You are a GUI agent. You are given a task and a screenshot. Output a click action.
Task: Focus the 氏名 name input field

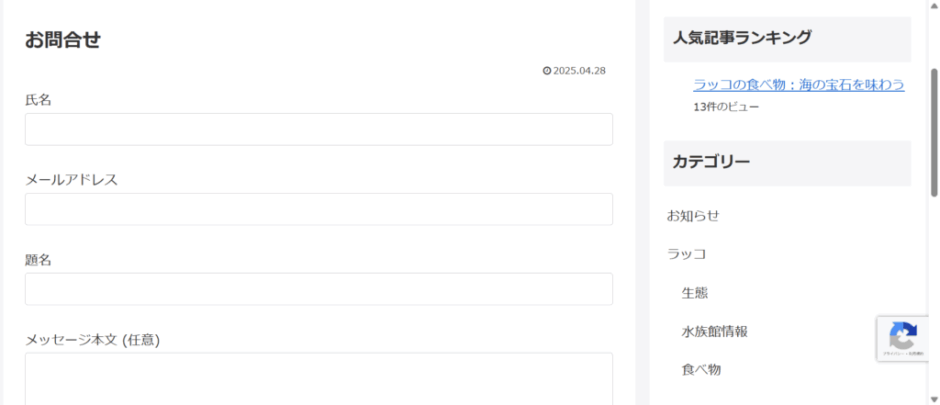318,129
